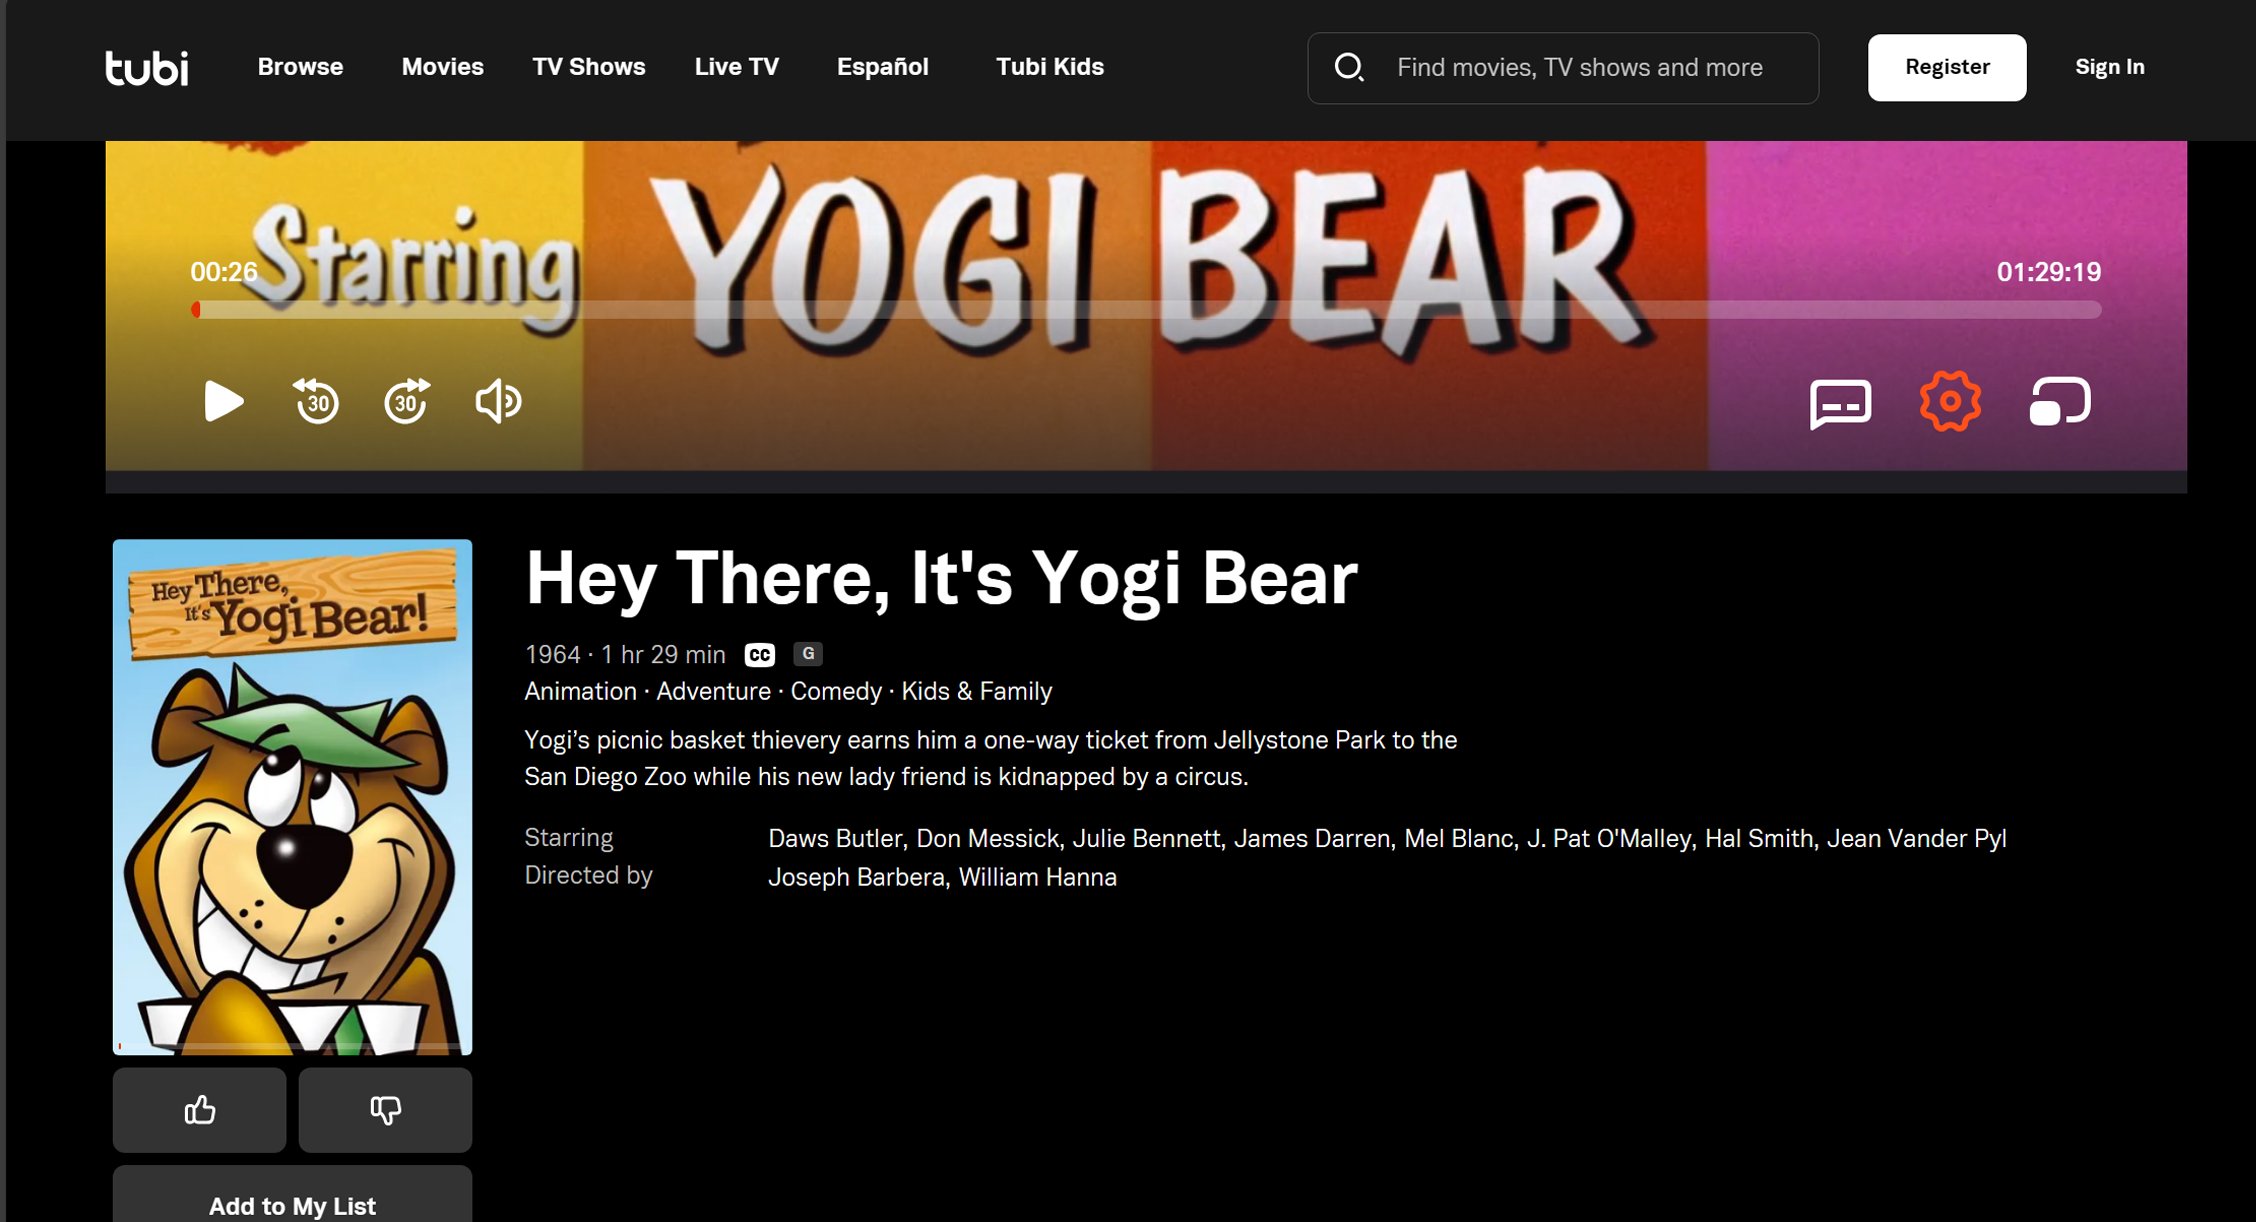
Task: Click actor Jean Vander Pyl
Action: pyautogui.click(x=1916, y=838)
